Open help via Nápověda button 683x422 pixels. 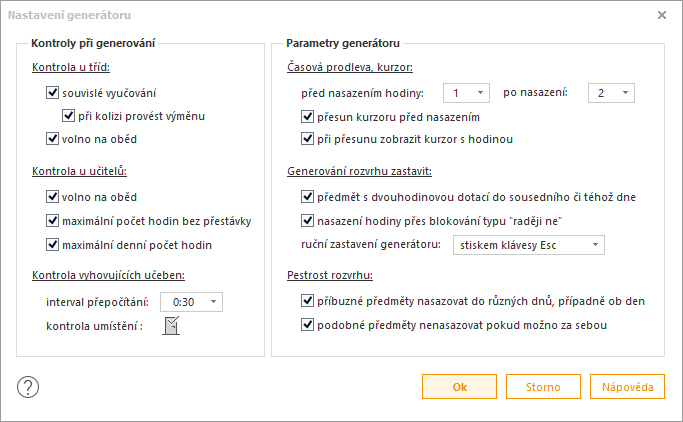[x=627, y=387]
